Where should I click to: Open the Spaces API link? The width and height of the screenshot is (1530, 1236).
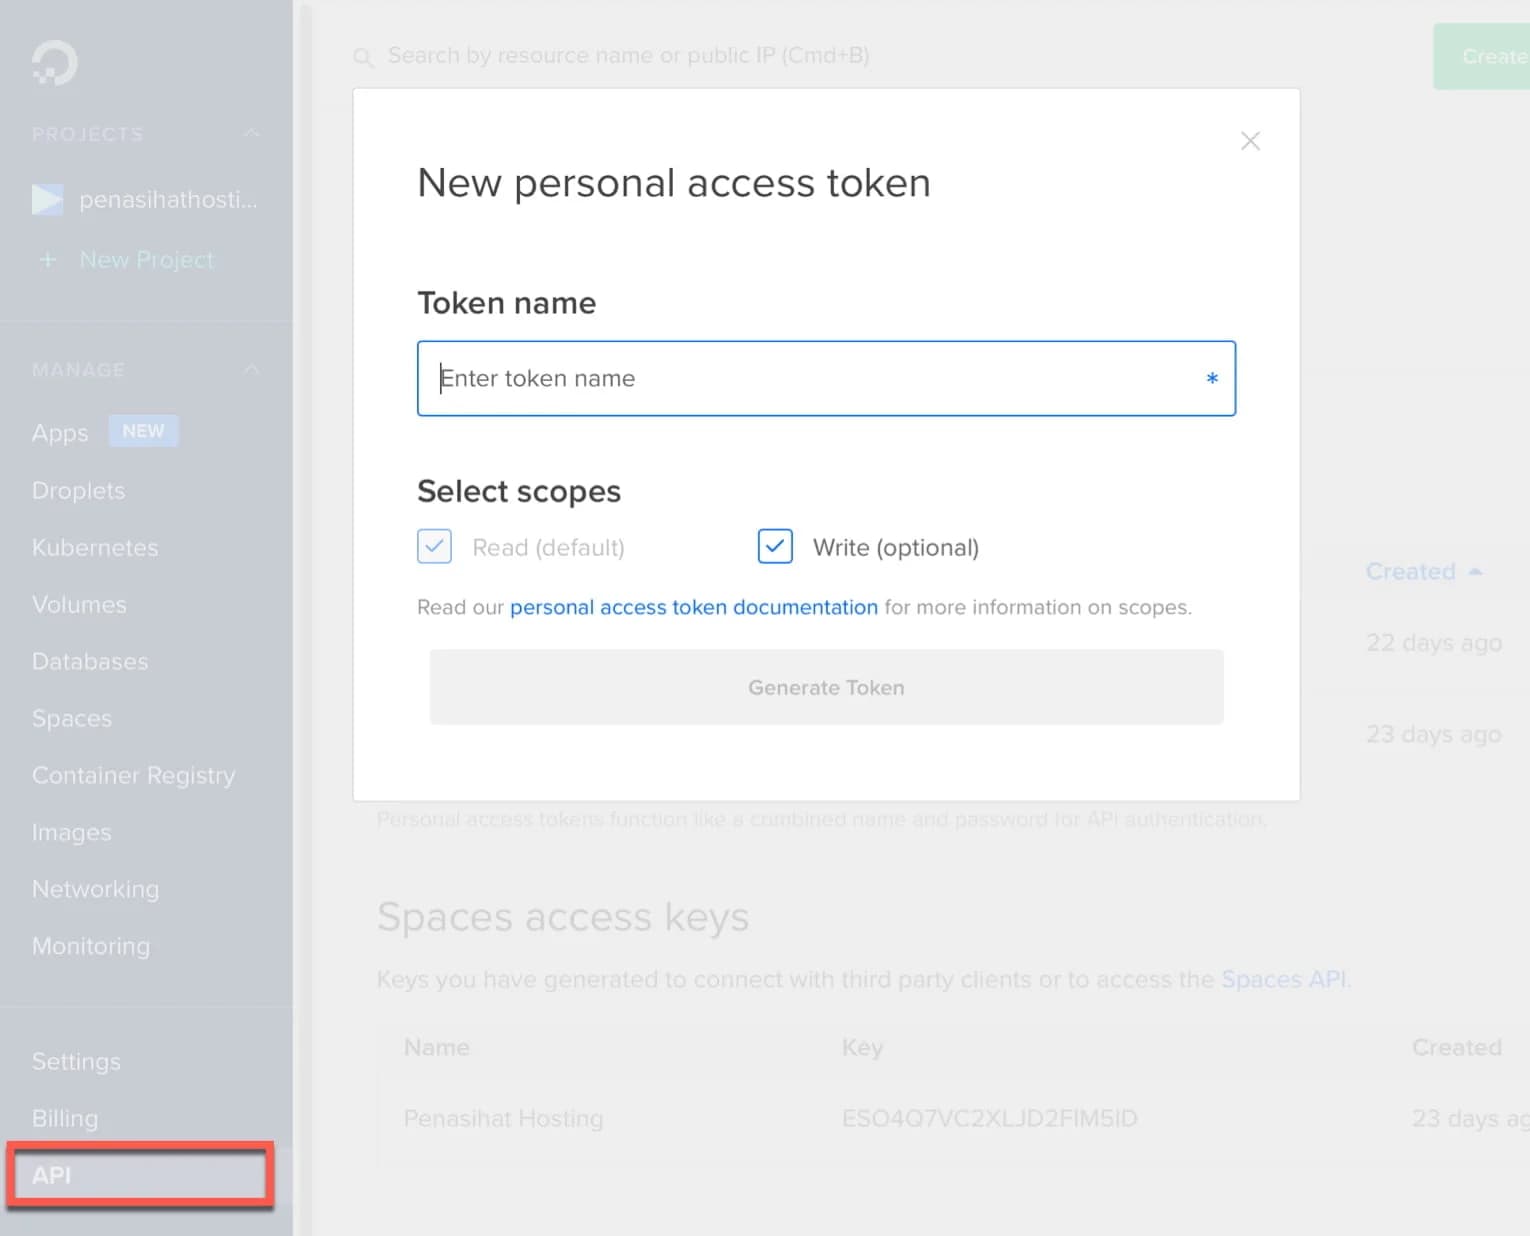click(x=1283, y=979)
